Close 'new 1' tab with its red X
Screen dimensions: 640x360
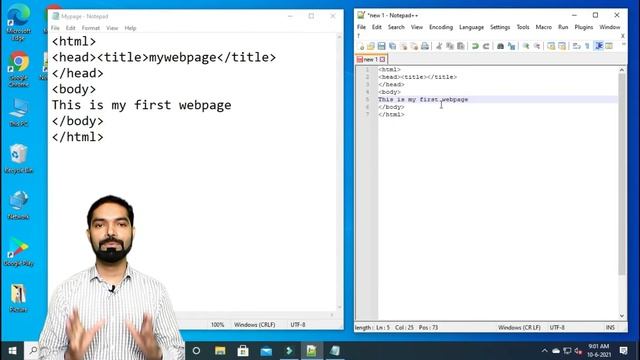[x=382, y=60]
